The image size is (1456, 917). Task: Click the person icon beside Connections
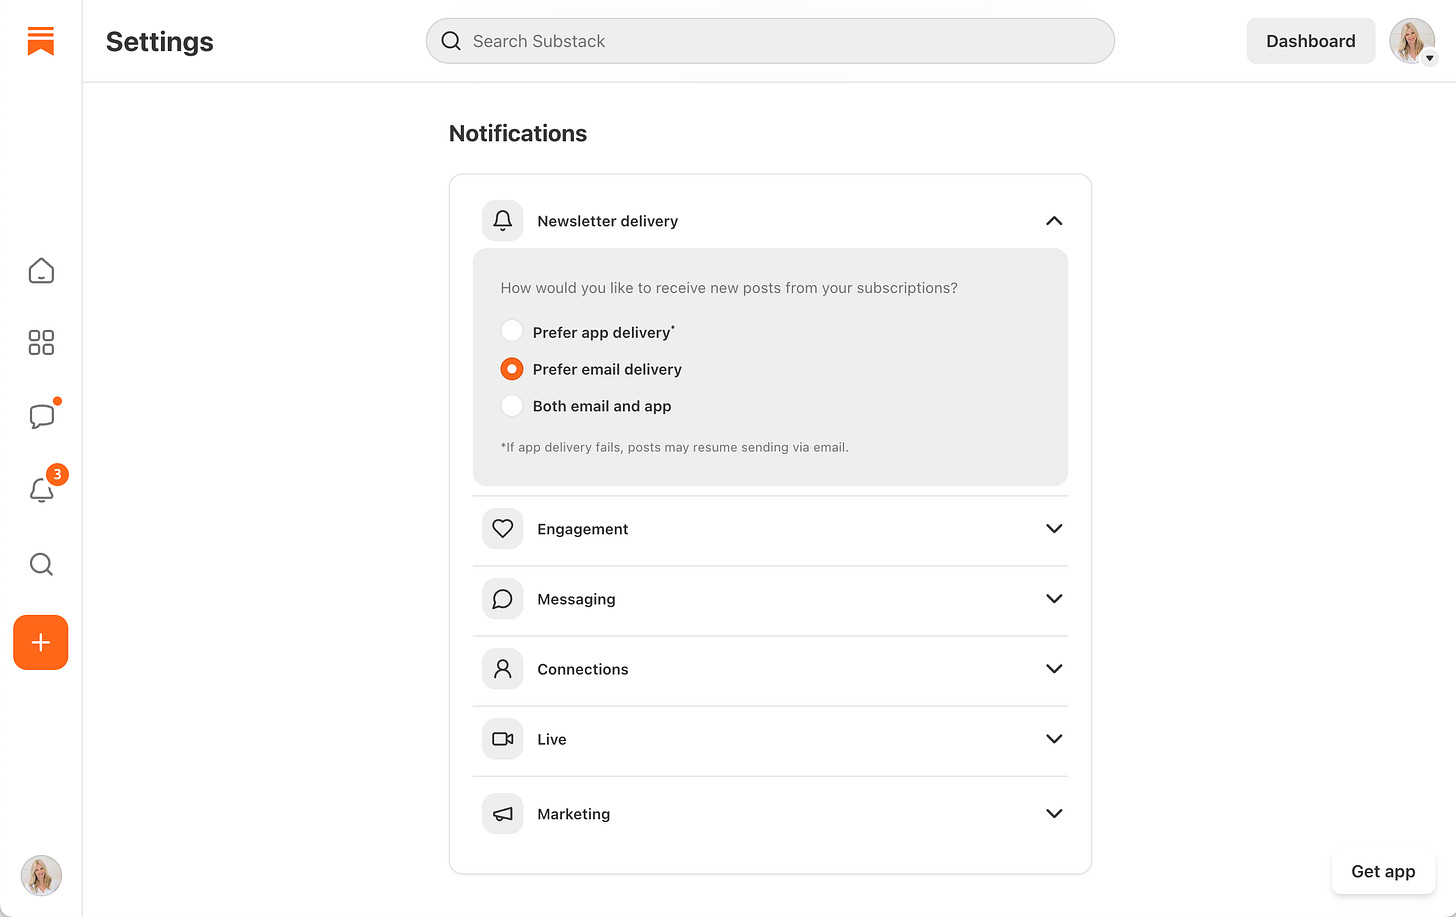(503, 669)
